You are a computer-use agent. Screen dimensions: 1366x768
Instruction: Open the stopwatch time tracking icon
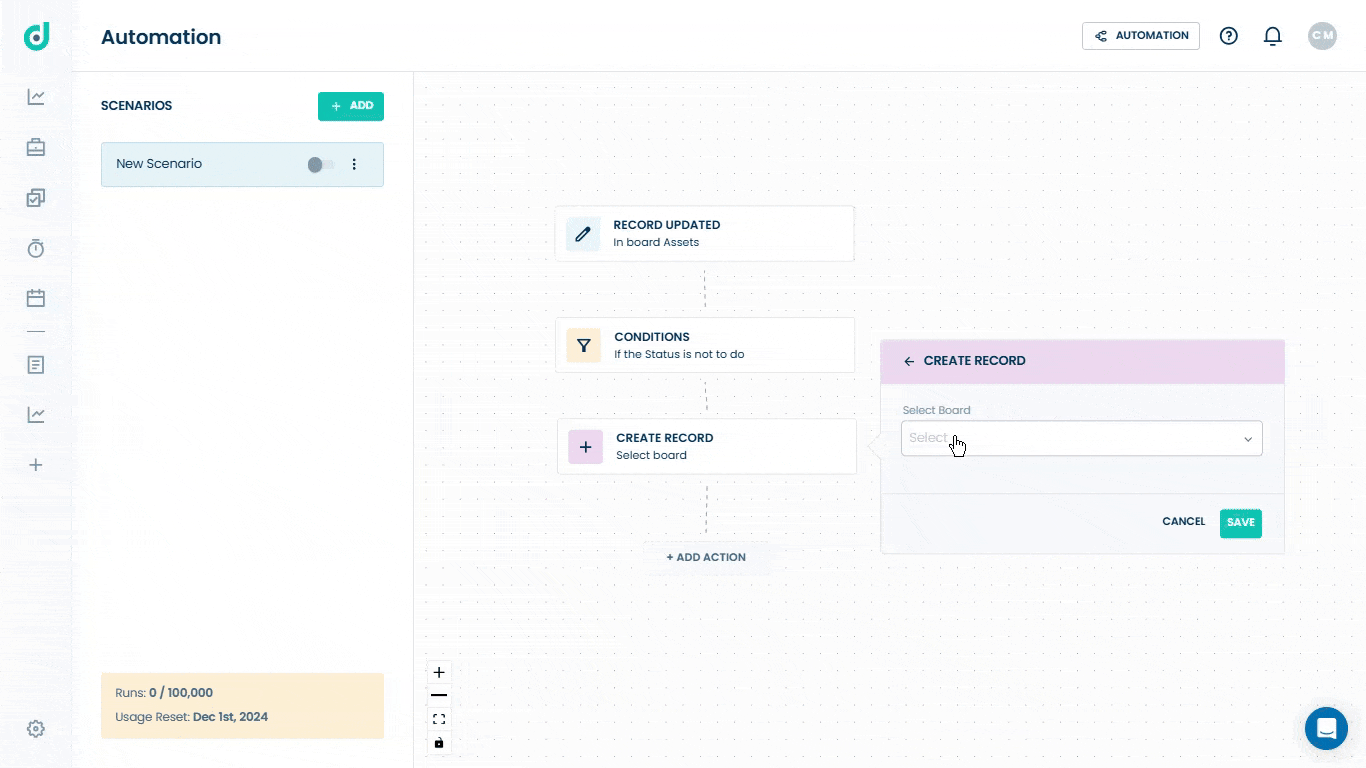click(36, 248)
